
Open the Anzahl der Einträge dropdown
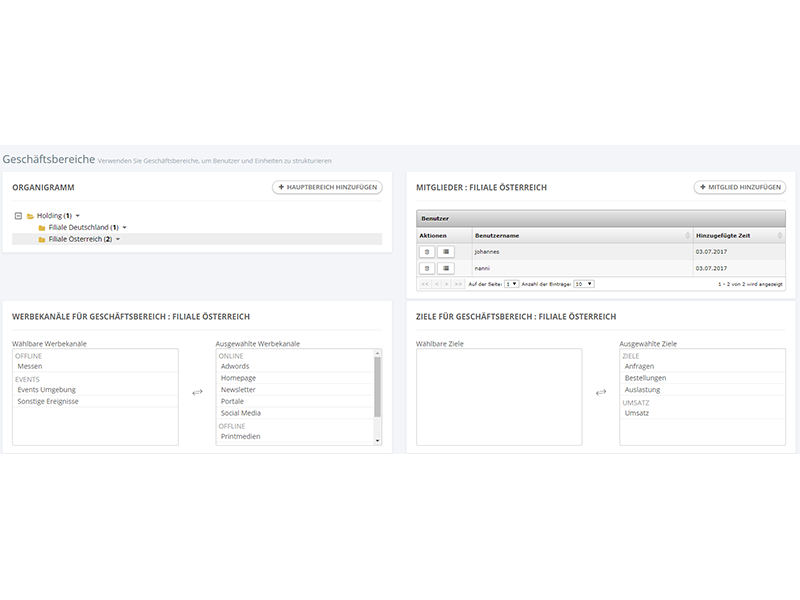coord(584,284)
